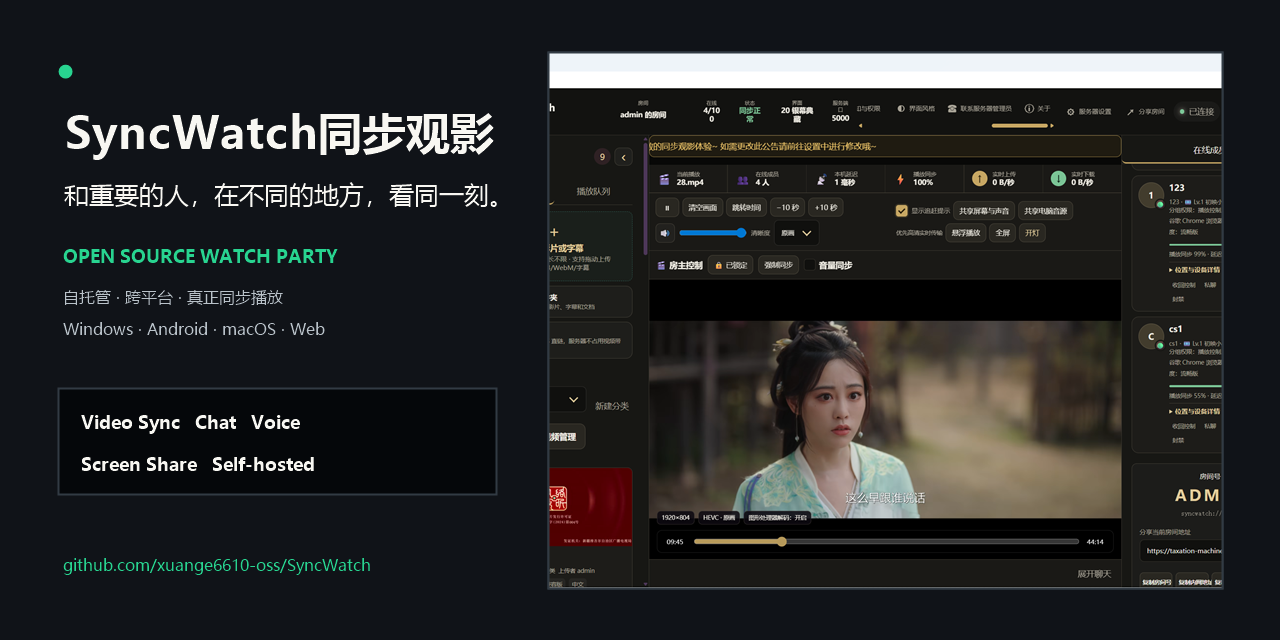Image resolution: width=1280 pixels, height=640 pixels.
Task: Click the video player frame
Action: pos(885,418)
